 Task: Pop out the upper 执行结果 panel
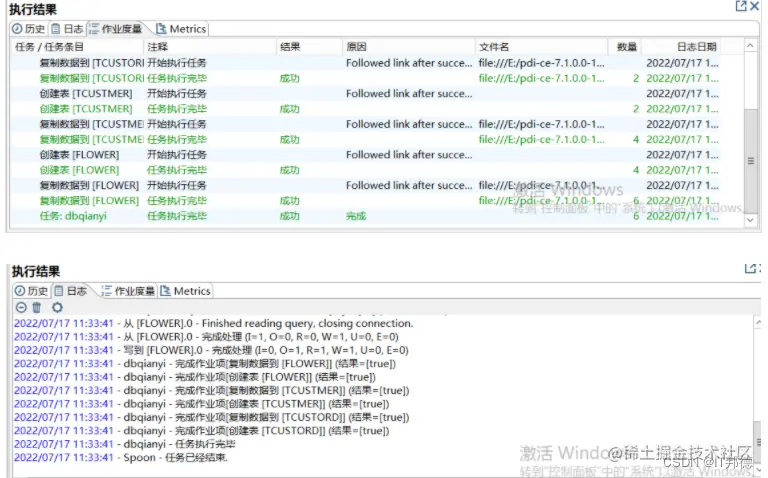(x=741, y=6)
